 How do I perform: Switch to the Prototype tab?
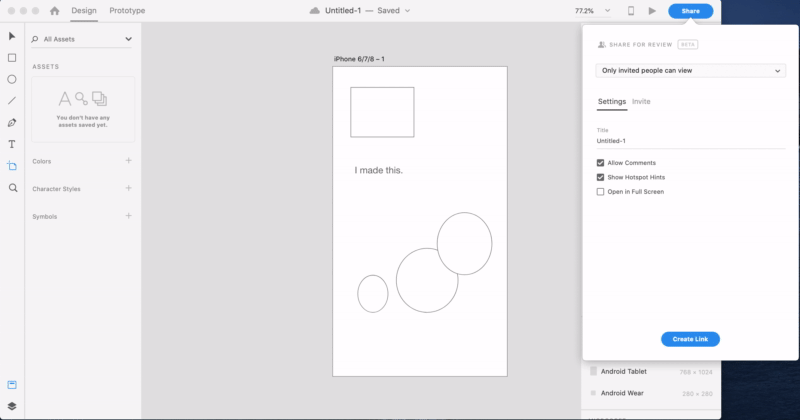pos(127,11)
